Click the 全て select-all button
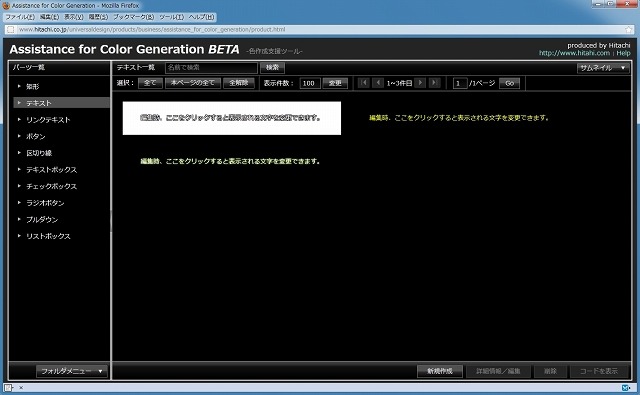 (150, 83)
